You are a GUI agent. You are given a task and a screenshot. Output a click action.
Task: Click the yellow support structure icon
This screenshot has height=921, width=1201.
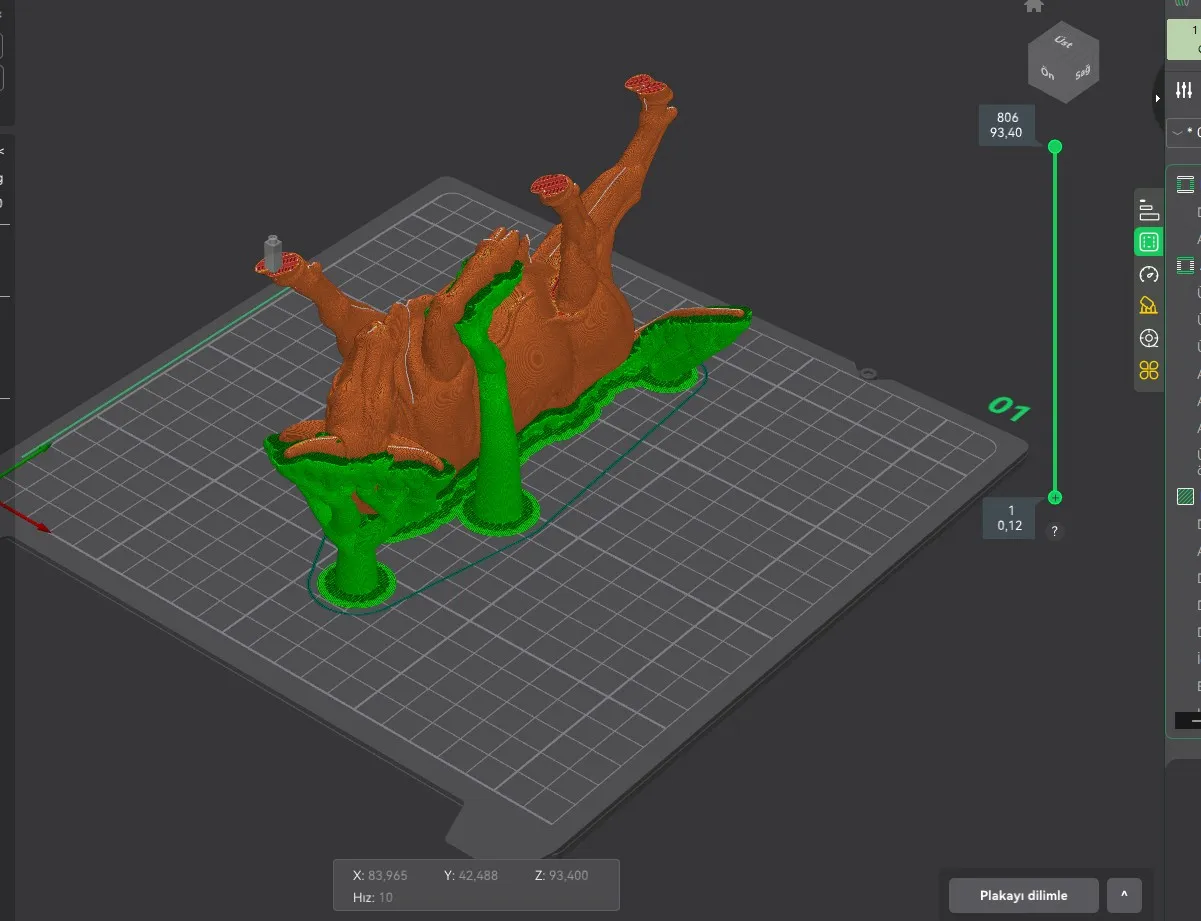(1149, 306)
